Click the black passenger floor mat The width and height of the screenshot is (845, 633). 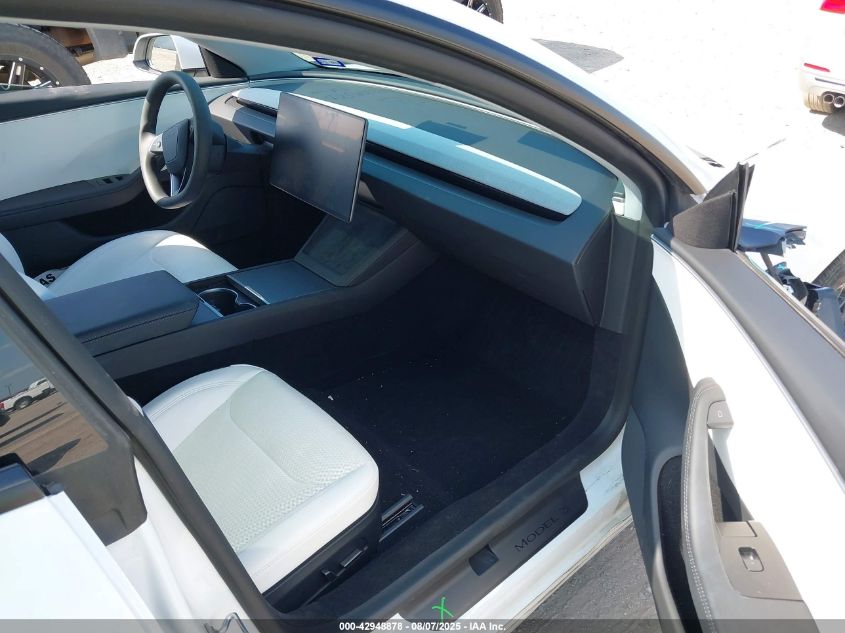click(x=450, y=420)
